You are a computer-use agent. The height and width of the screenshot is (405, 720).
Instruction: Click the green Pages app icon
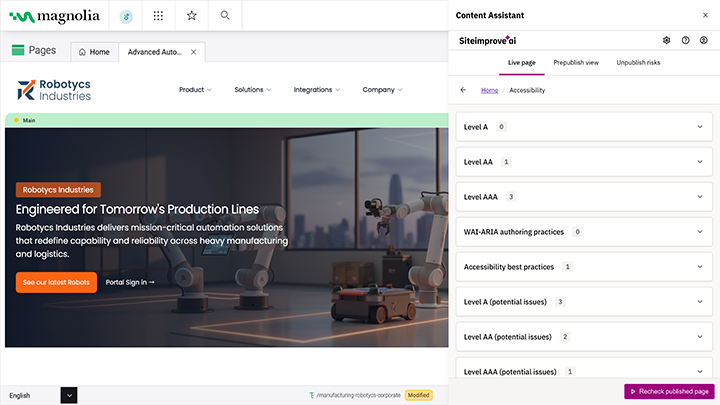18,50
